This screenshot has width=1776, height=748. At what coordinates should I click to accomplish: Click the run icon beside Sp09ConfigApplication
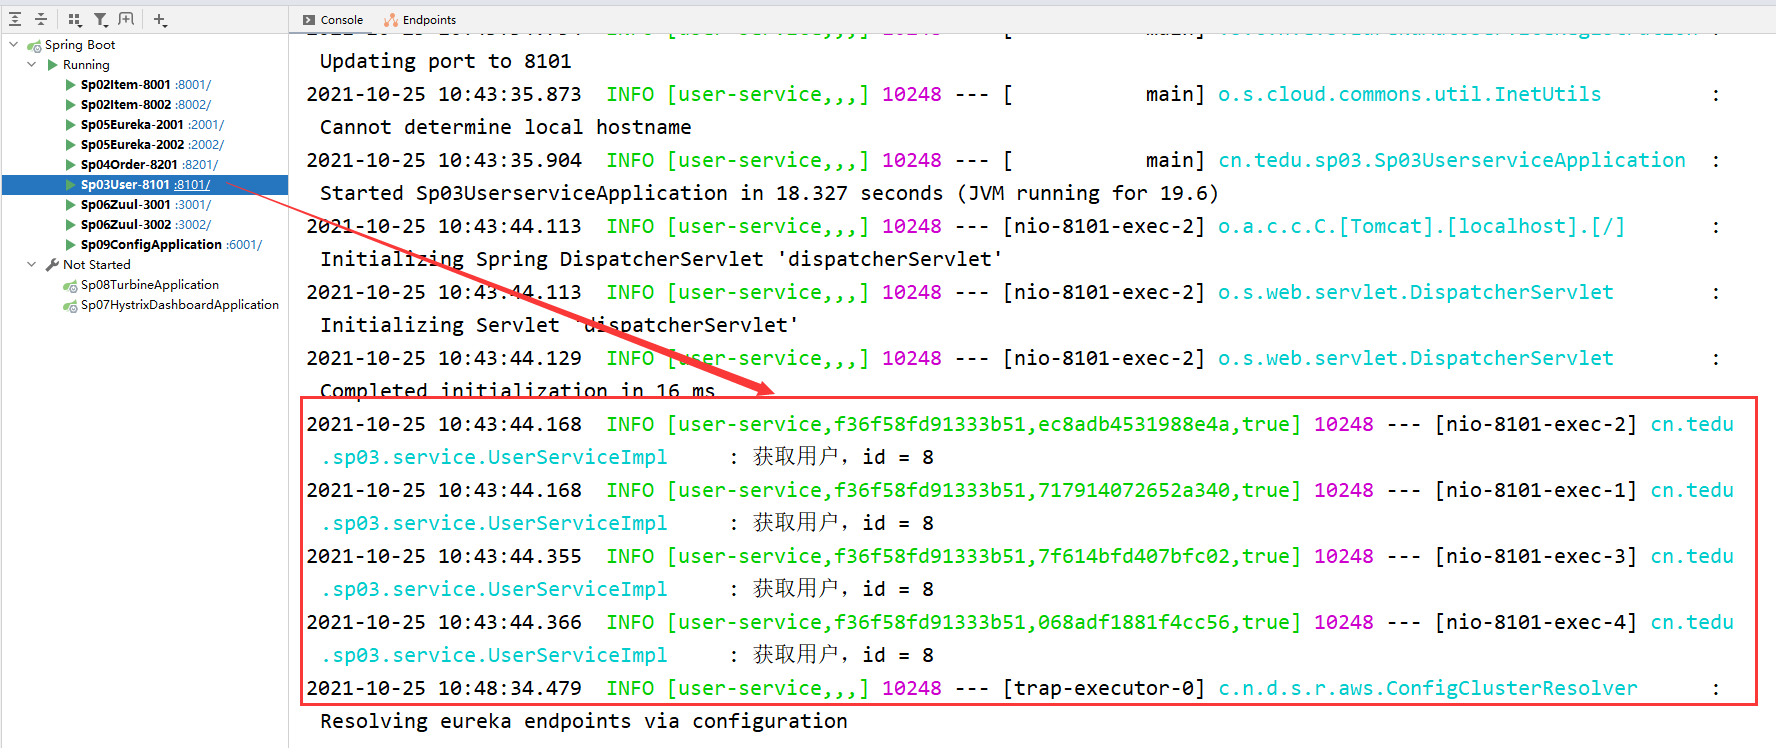pos(71,245)
